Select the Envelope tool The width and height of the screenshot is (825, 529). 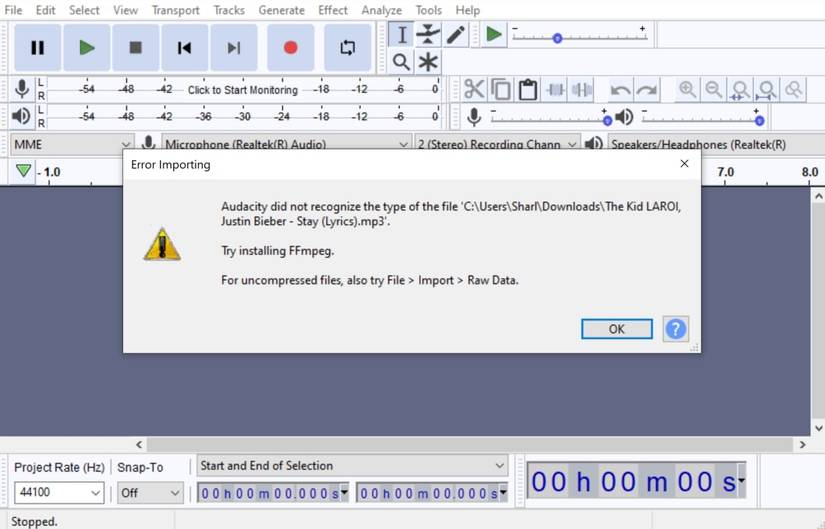click(428, 35)
